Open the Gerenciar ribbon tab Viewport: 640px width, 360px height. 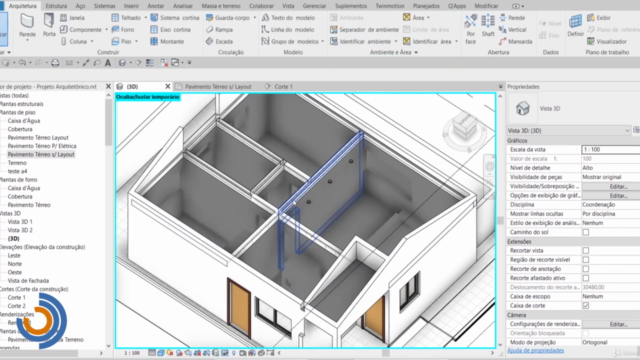[x=314, y=6]
